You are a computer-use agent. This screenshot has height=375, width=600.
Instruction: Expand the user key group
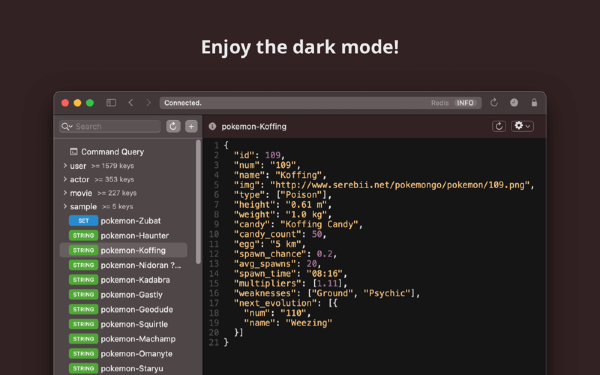tap(65, 166)
